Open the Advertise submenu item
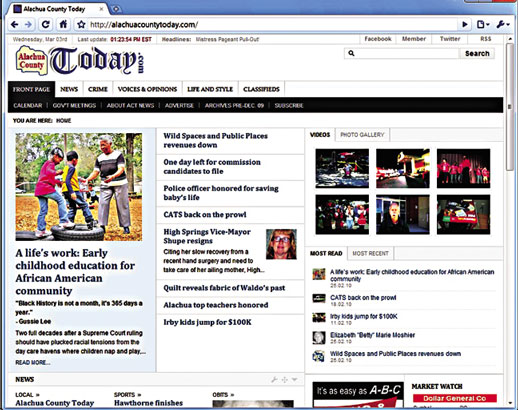 point(179,105)
